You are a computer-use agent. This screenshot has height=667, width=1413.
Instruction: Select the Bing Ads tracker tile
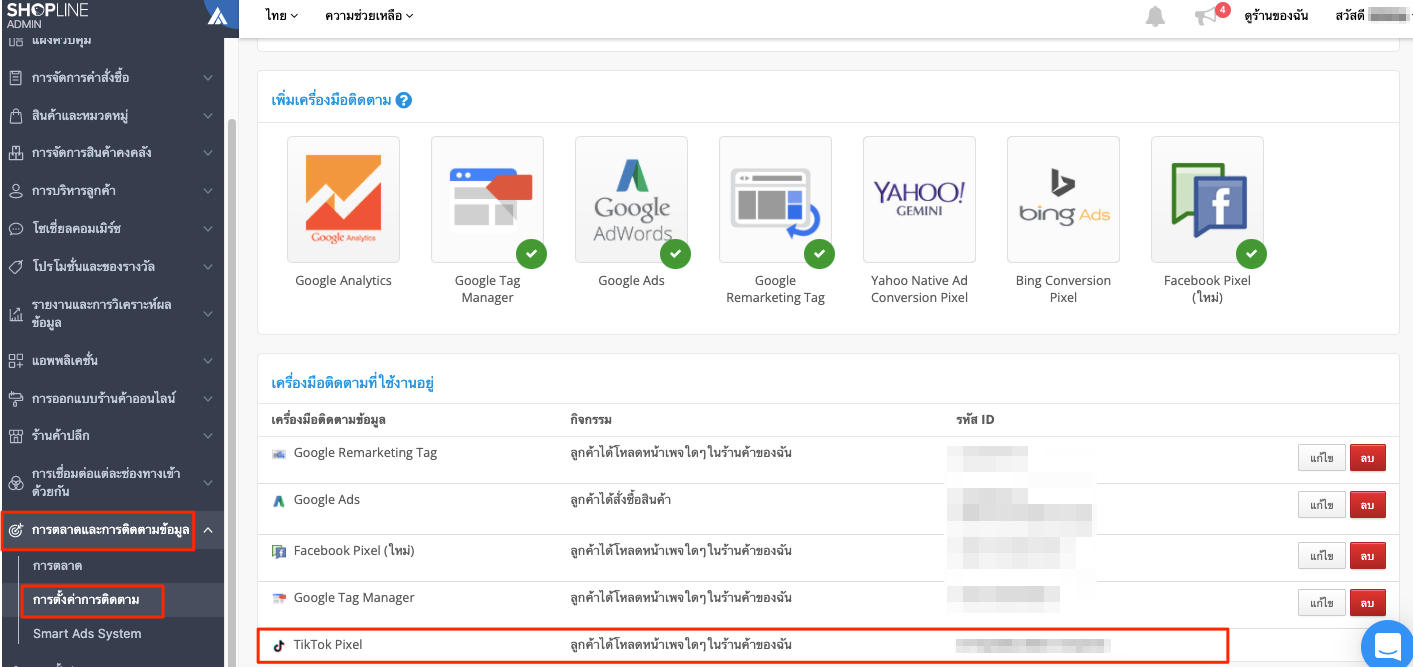(1063, 199)
